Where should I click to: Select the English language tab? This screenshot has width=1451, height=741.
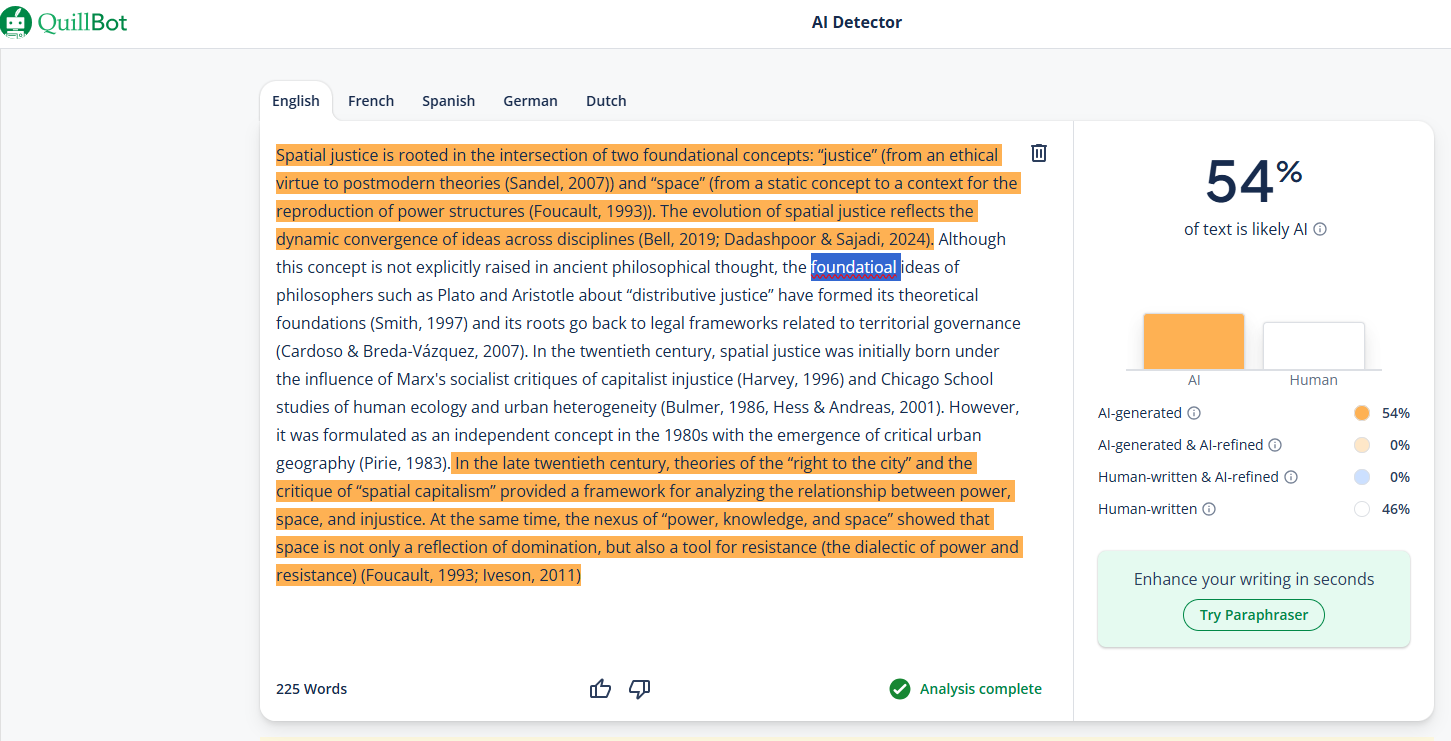tap(296, 101)
